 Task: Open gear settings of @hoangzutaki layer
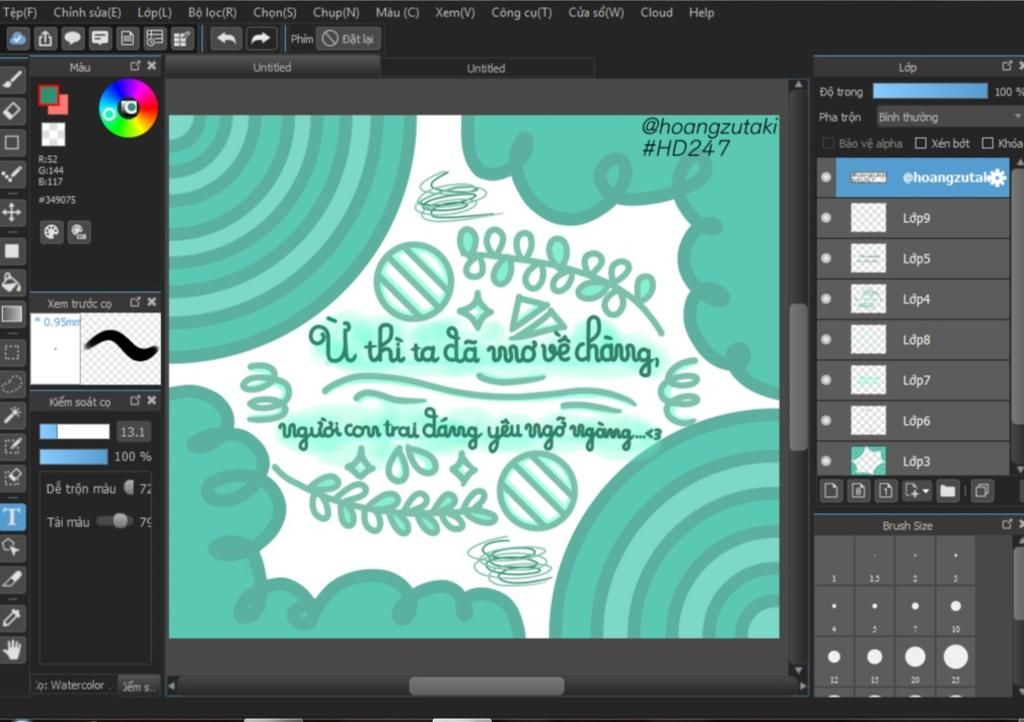pyautogui.click(x=997, y=178)
